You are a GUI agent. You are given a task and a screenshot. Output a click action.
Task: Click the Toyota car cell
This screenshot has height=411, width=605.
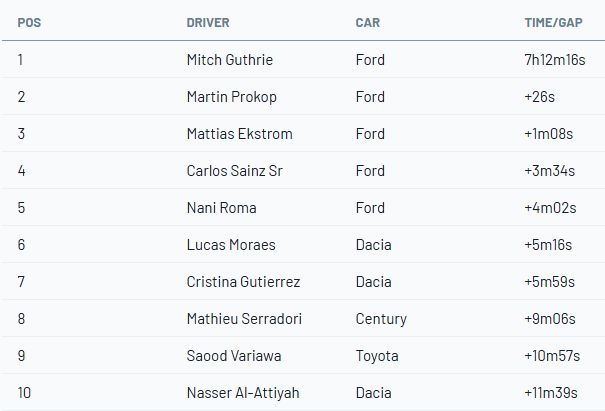coord(377,356)
